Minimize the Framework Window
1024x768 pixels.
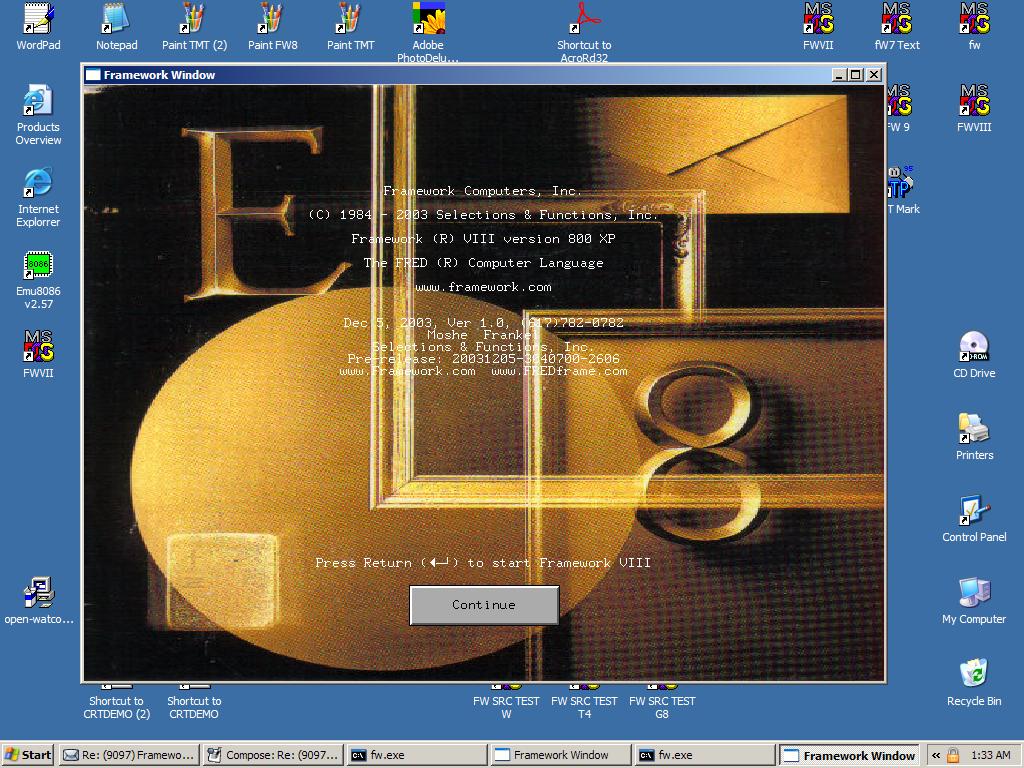[x=840, y=75]
